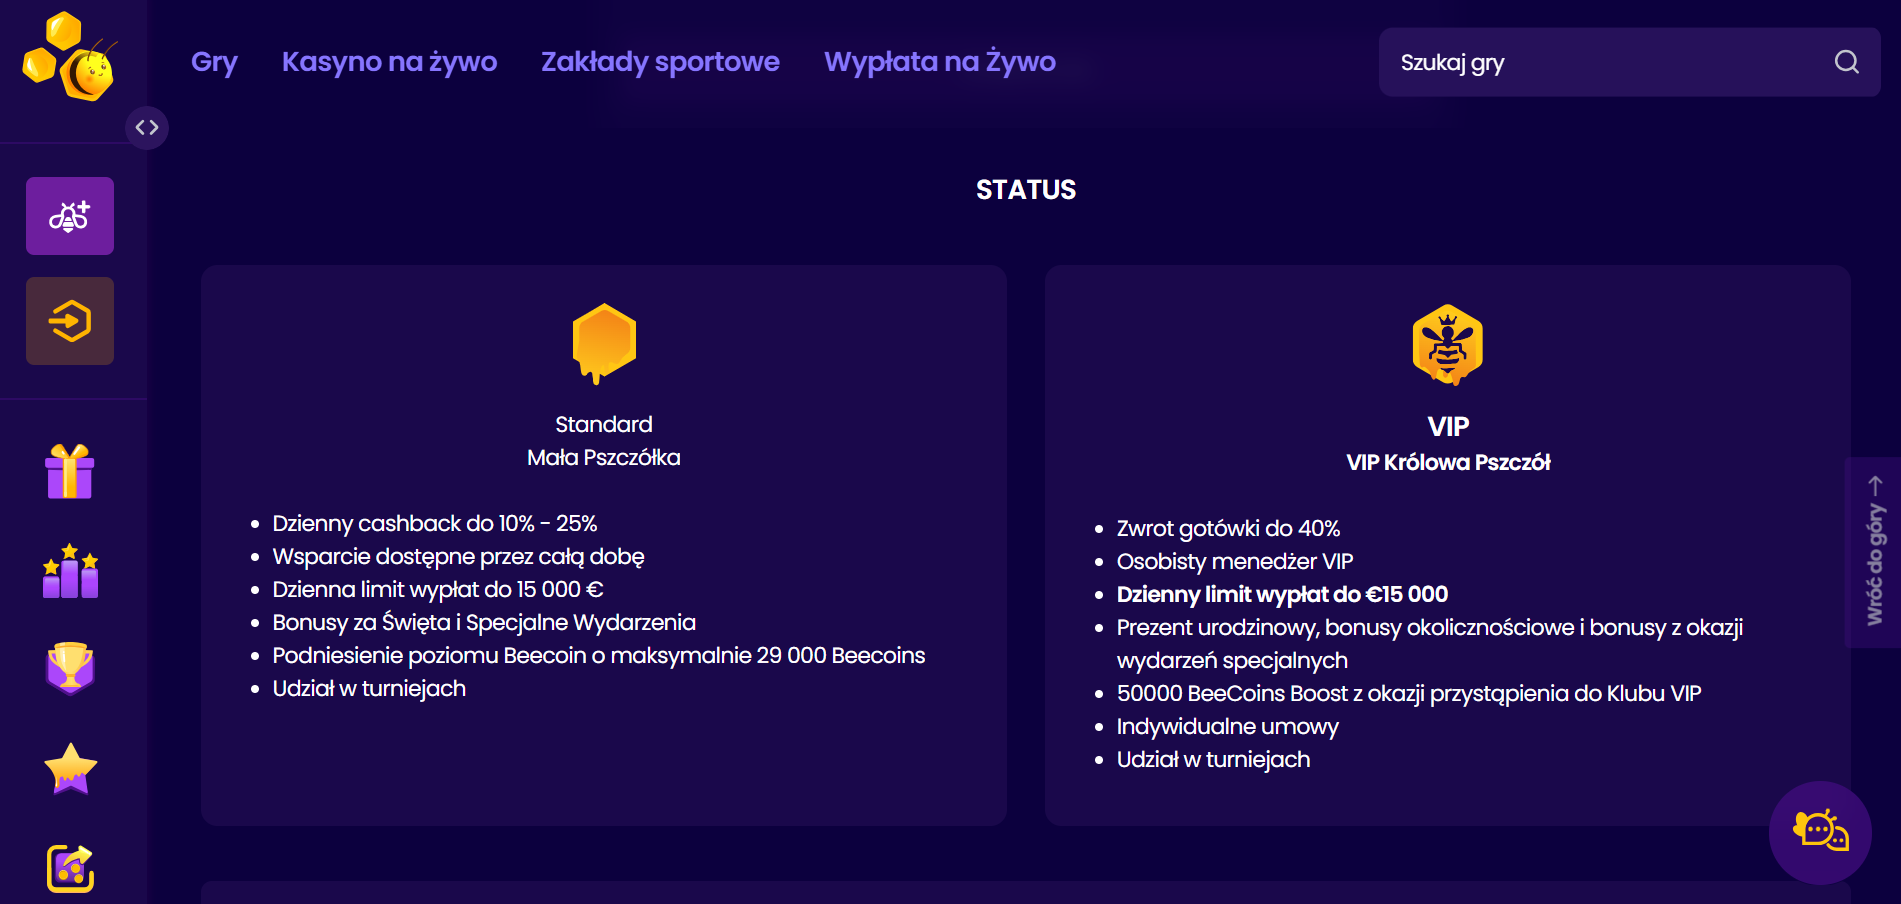Go to Kasyno na żywo section
Viewport: 1901px width, 904px height.
[x=389, y=62]
